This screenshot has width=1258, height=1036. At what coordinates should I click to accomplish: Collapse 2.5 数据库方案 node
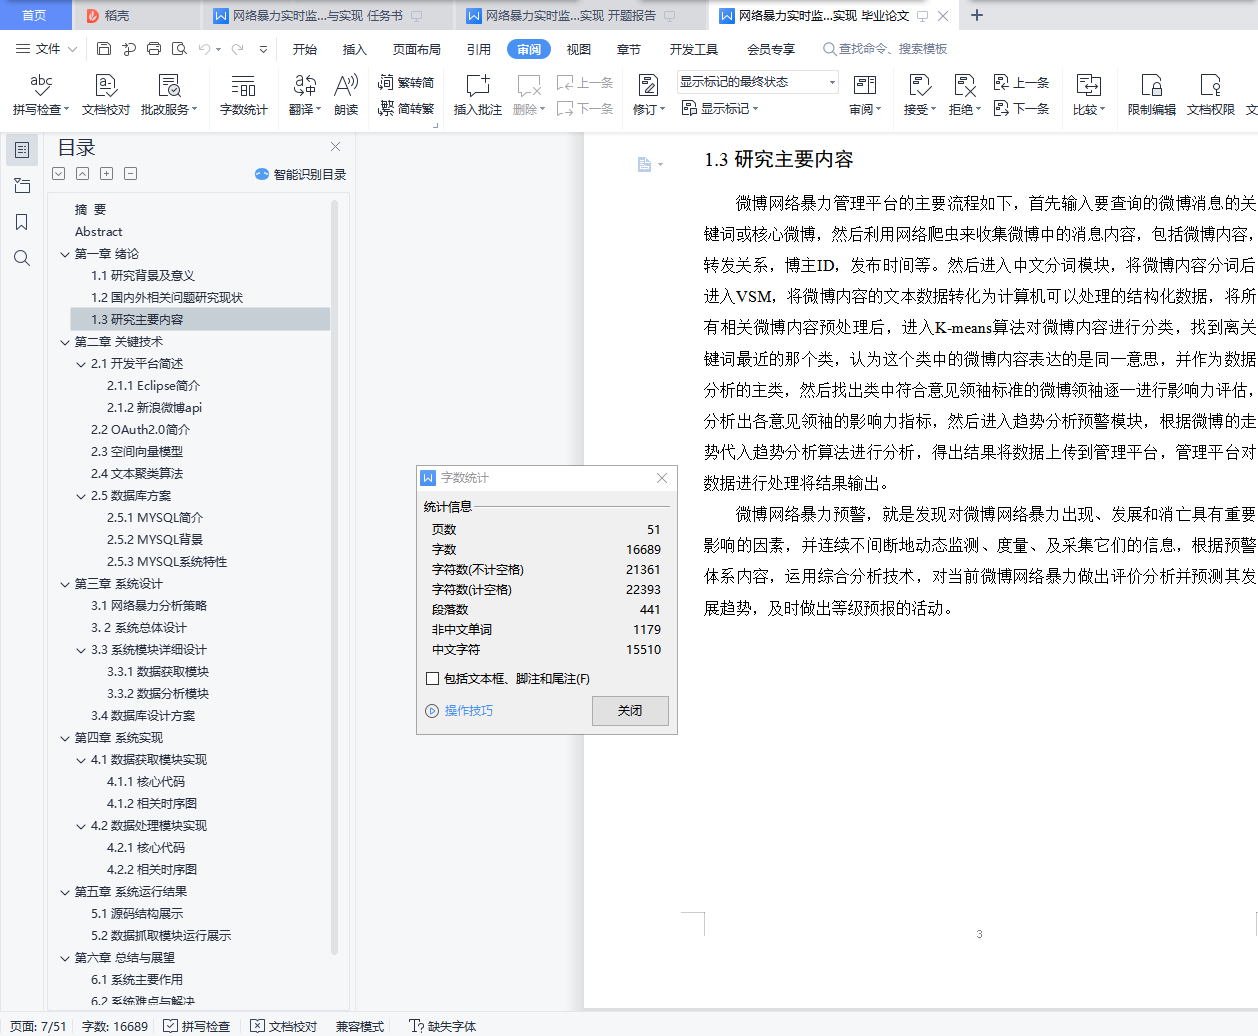tap(81, 496)
